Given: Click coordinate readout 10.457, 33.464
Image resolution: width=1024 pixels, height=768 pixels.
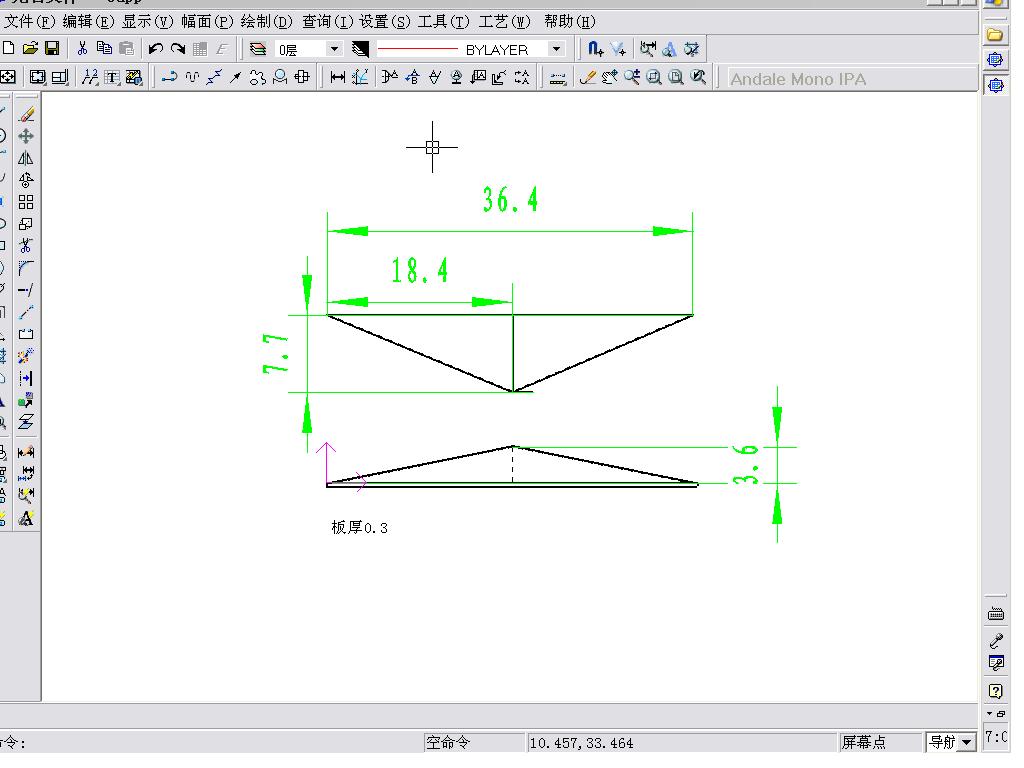Looking at the screenshot, I should (581, 743).
